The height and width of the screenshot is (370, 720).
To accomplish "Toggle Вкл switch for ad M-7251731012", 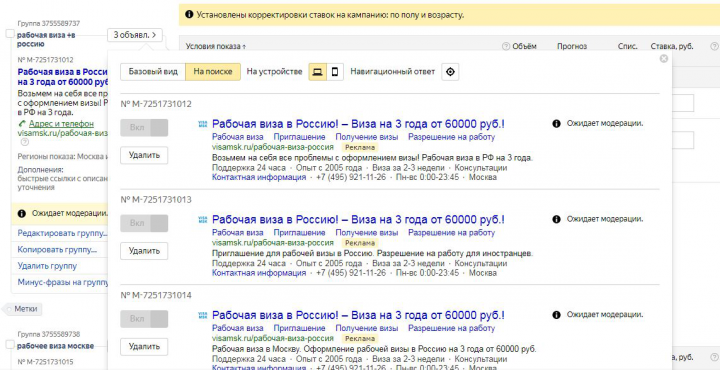I will (144, 128).
